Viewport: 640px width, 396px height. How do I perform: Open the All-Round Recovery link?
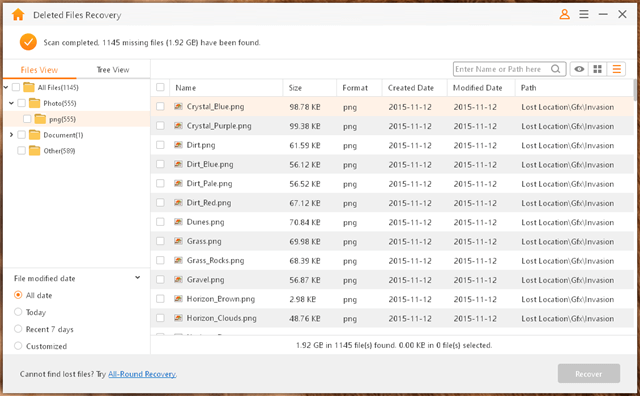point(142,374)
